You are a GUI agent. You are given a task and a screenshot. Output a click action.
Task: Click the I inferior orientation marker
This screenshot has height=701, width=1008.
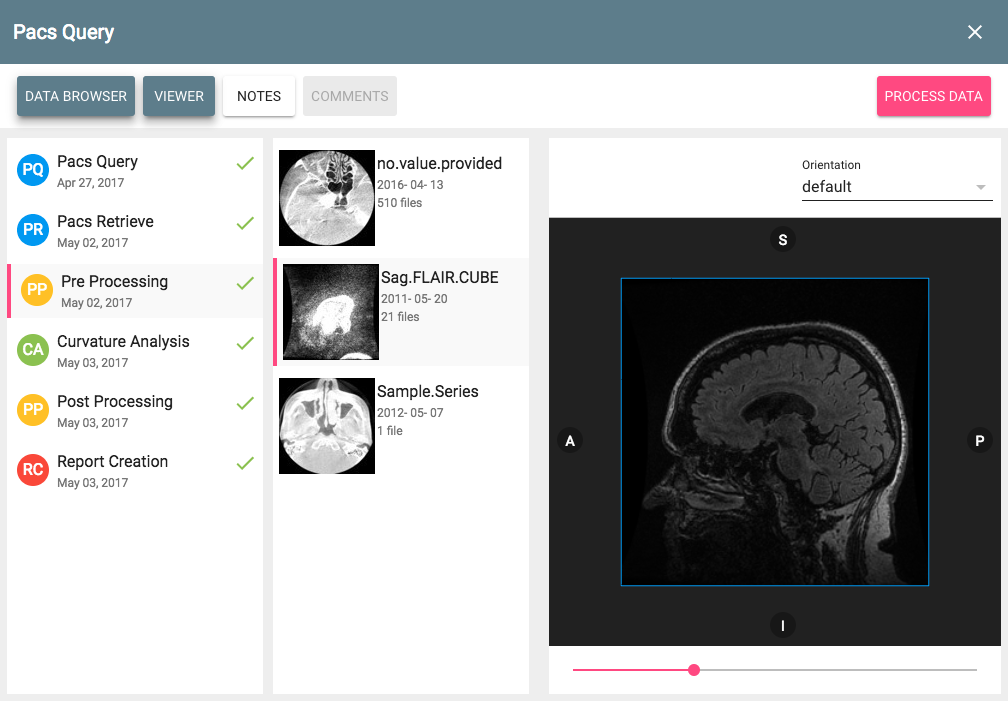(x=783, y=626)
